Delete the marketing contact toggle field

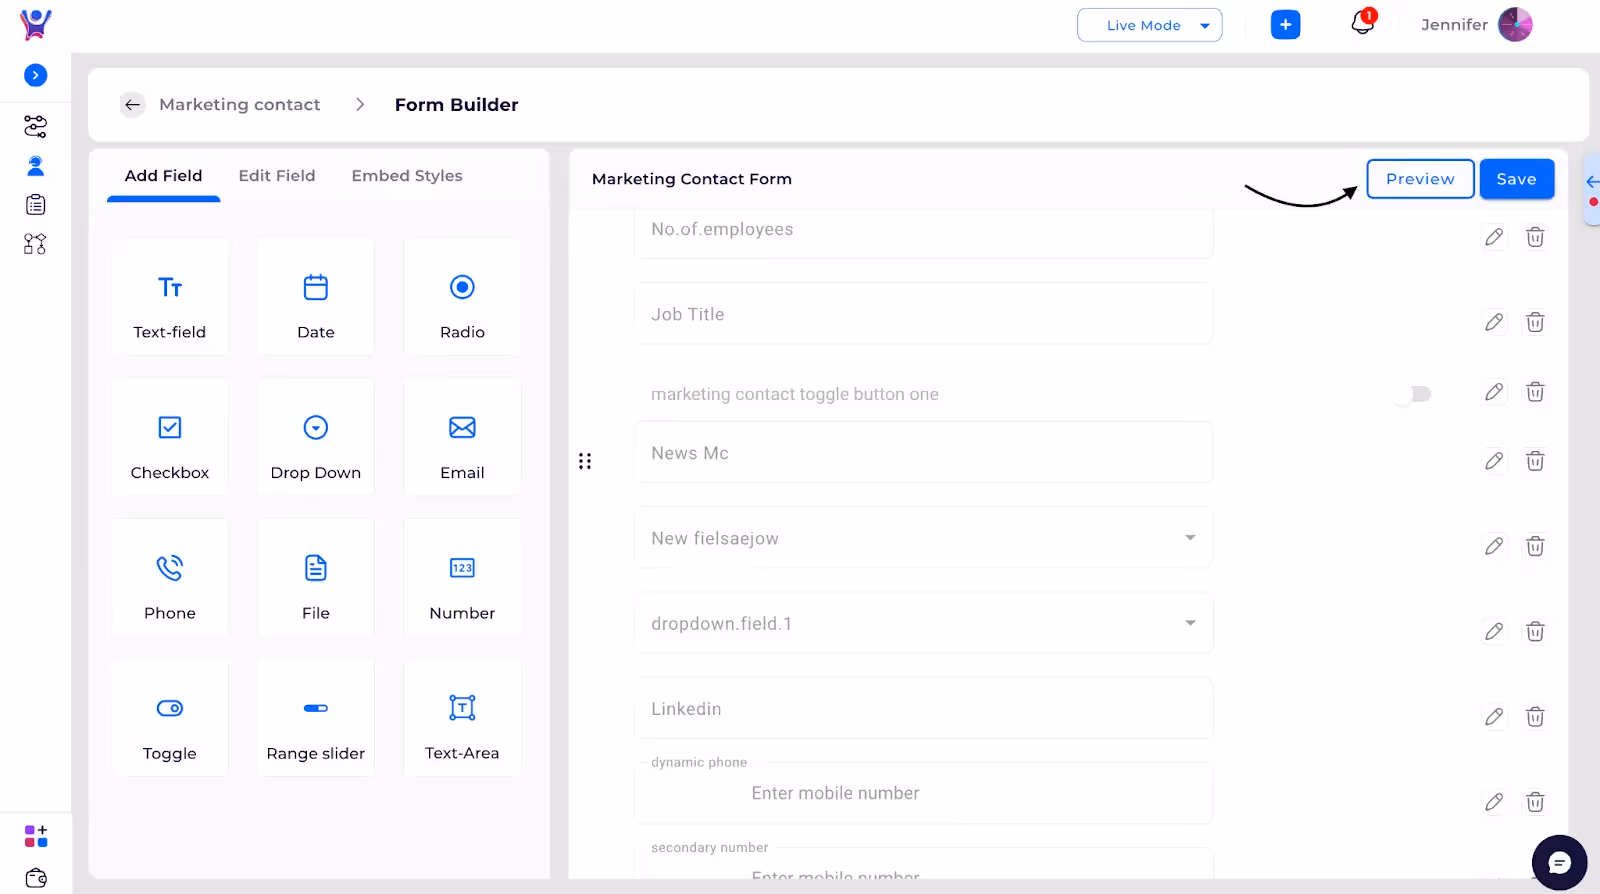(x=1535, y=392)
